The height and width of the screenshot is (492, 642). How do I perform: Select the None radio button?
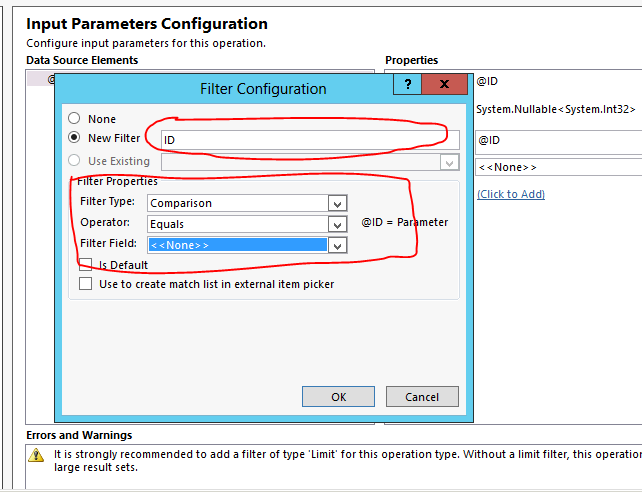click(x=74, y=119)
